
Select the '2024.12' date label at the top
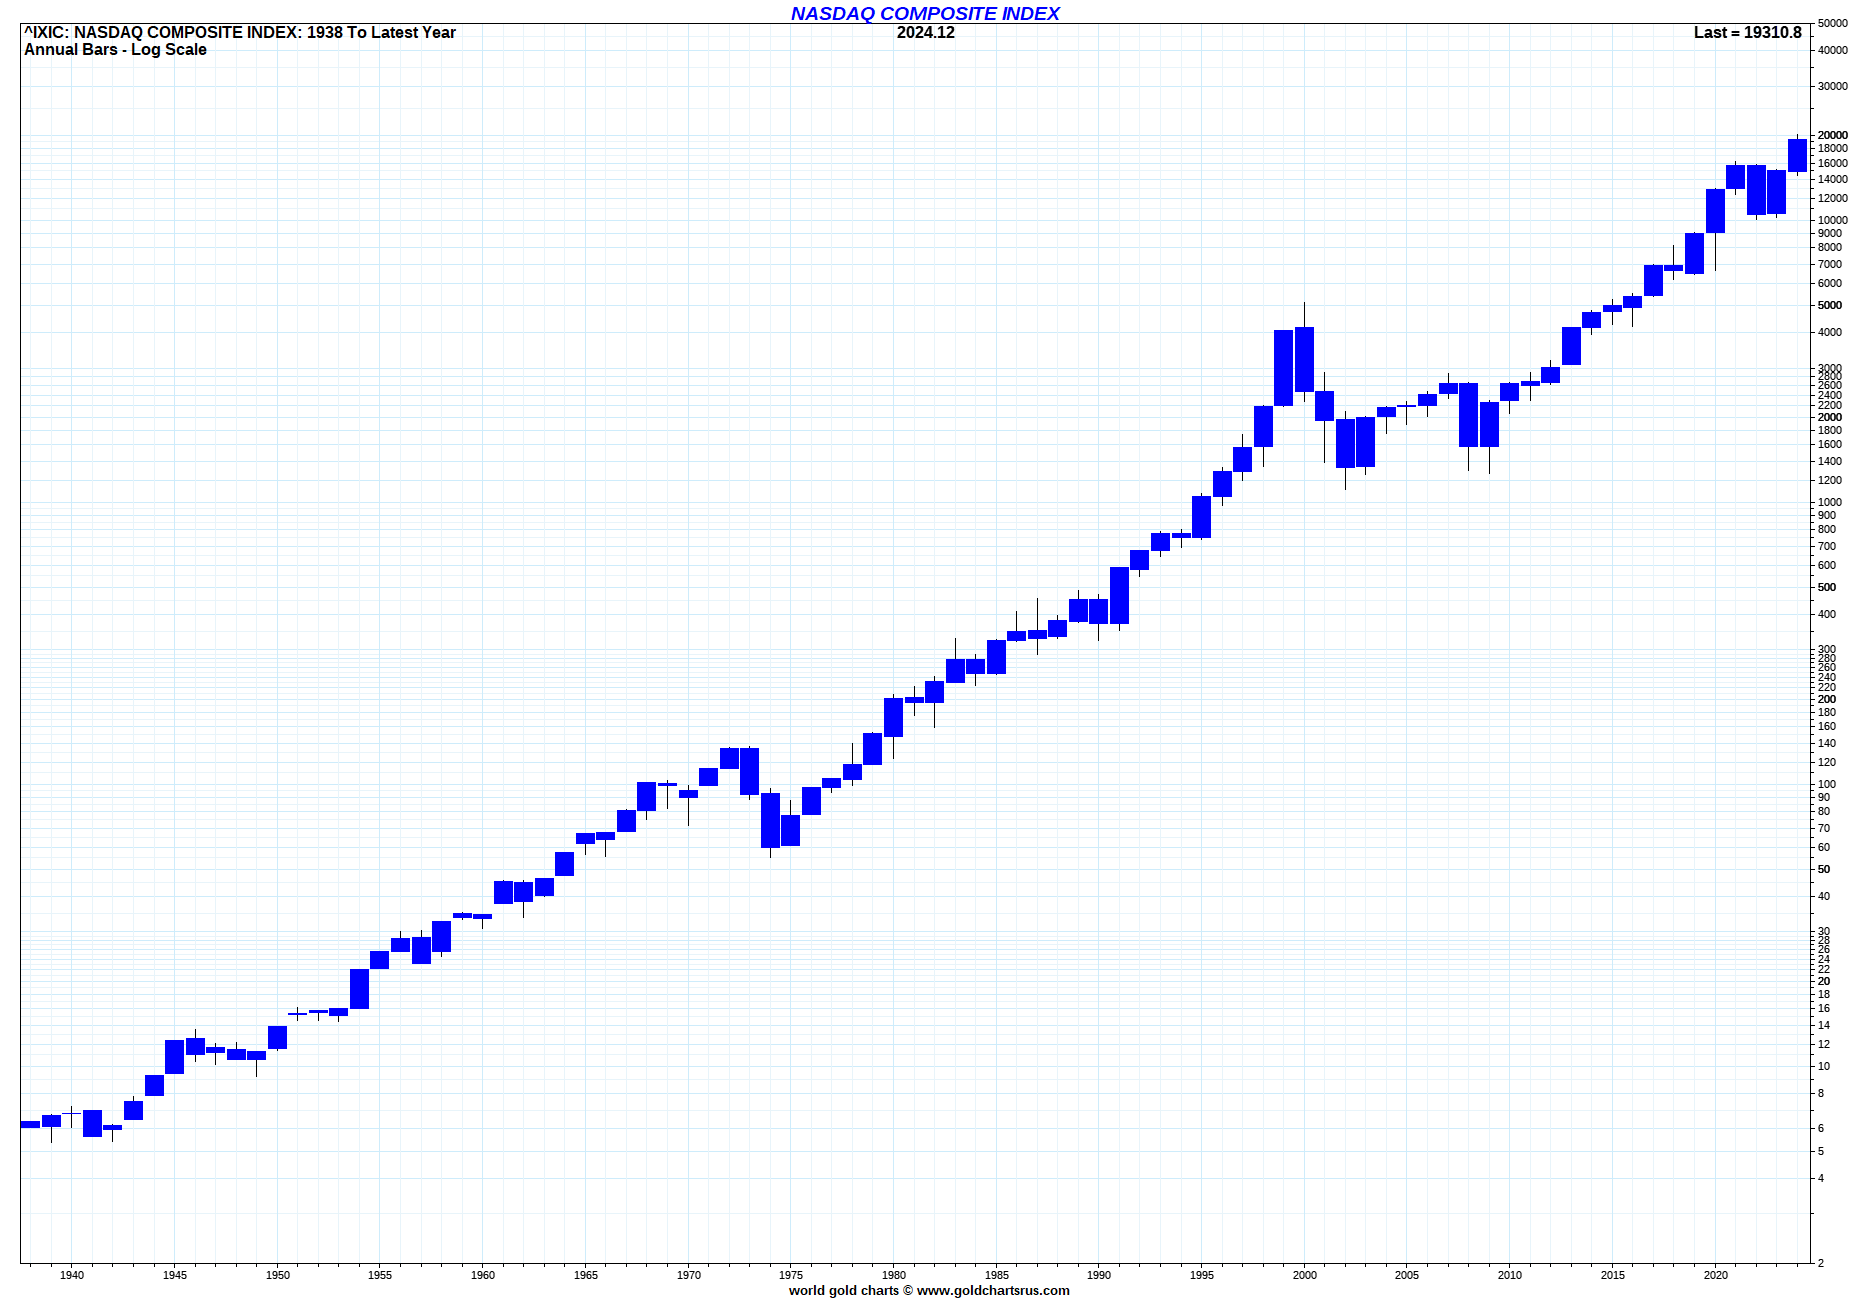pyautogui.click(x=925, y=32)
